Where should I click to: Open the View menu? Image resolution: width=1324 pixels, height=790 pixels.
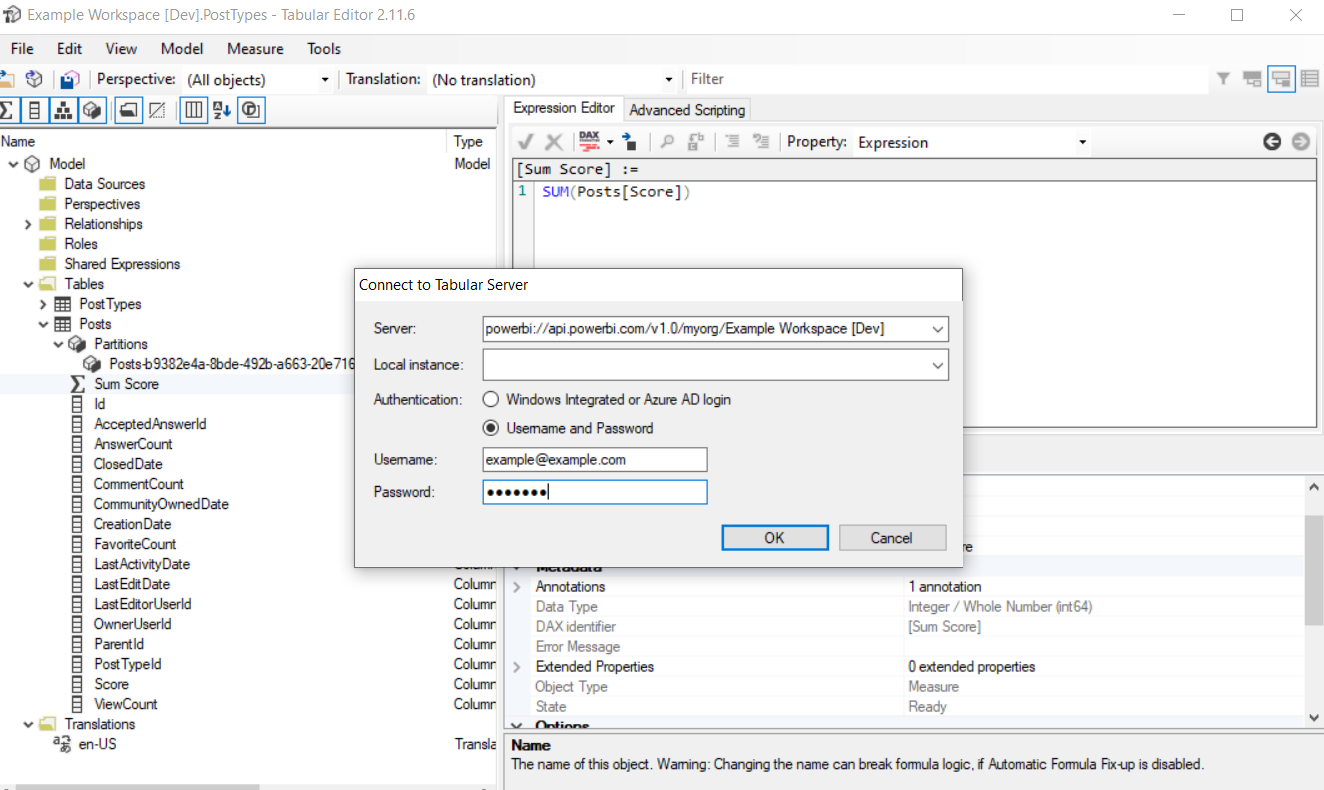click(x=121, y=48)
